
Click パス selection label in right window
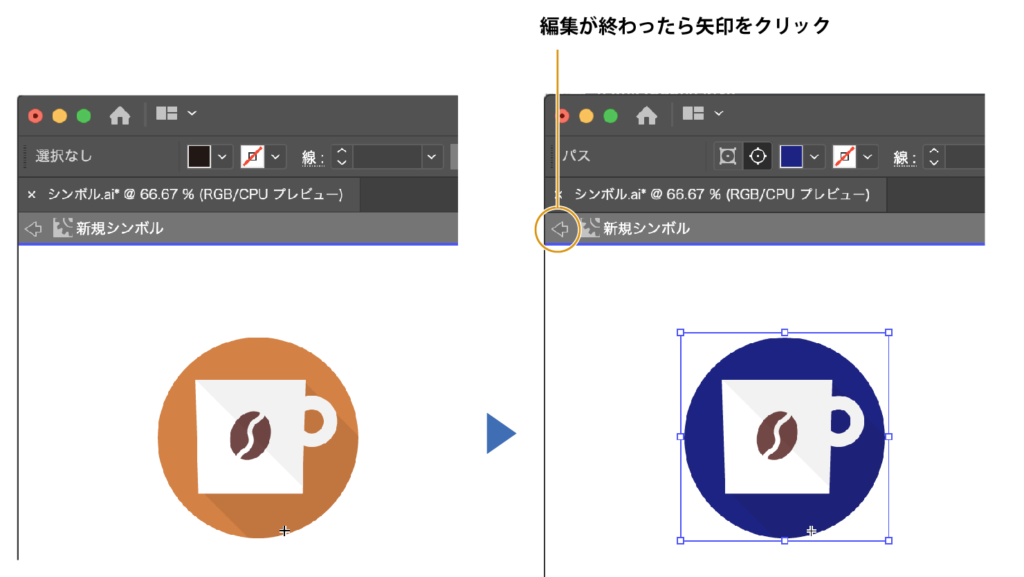click(576, 156)
